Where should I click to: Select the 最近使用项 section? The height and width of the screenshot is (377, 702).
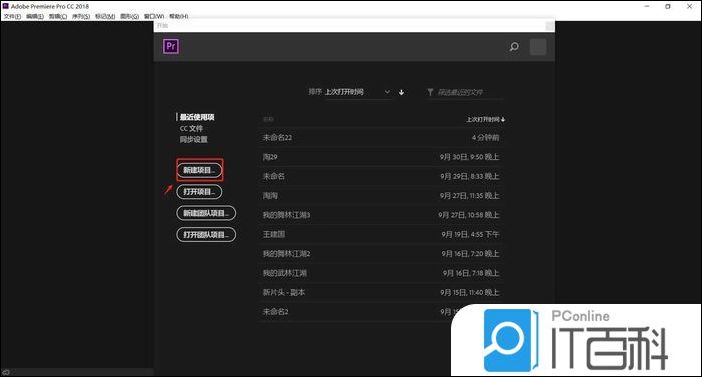point(197,117)
